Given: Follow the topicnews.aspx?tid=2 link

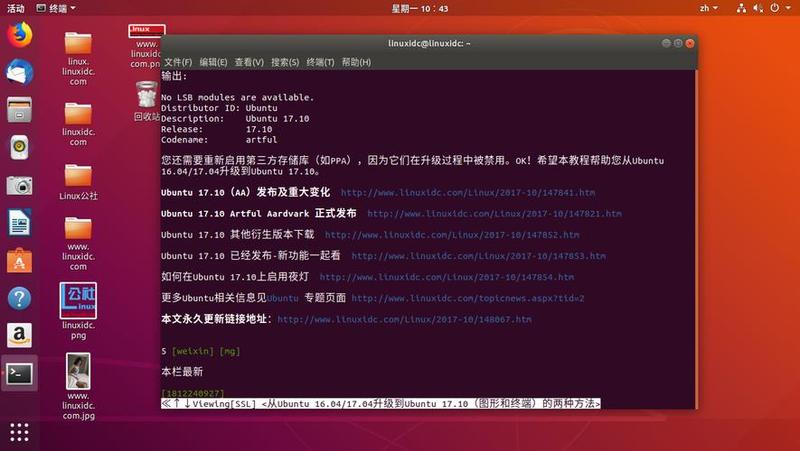Looking at the screenshot, I should (x=468, y=298).
